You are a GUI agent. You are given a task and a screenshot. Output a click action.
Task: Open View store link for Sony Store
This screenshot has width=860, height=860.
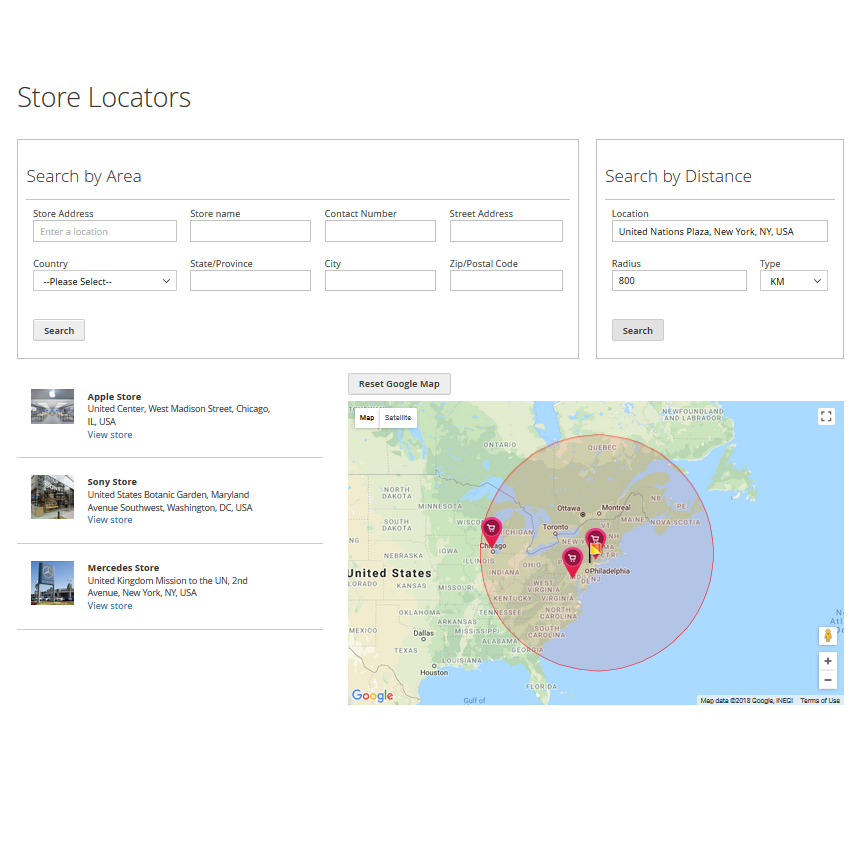110,519
